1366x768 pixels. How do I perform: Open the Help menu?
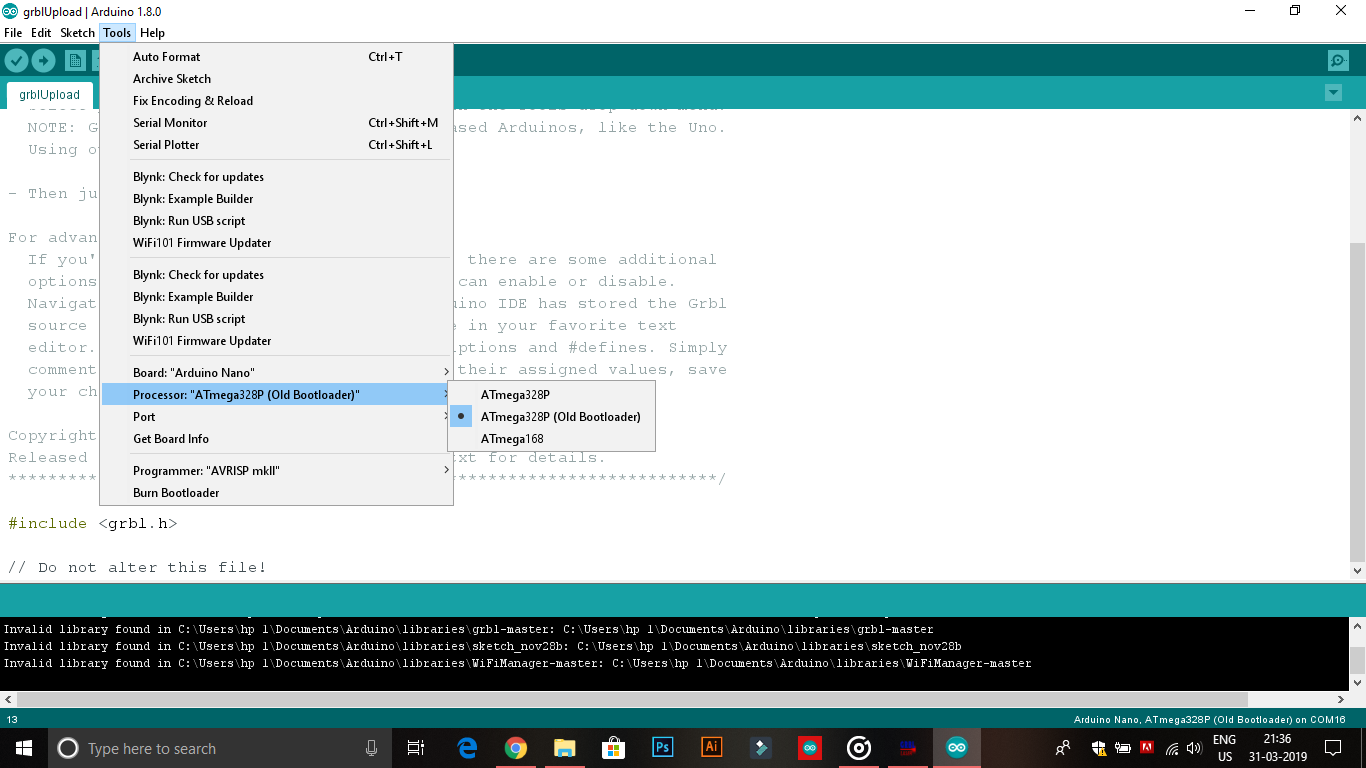(153, 32)
